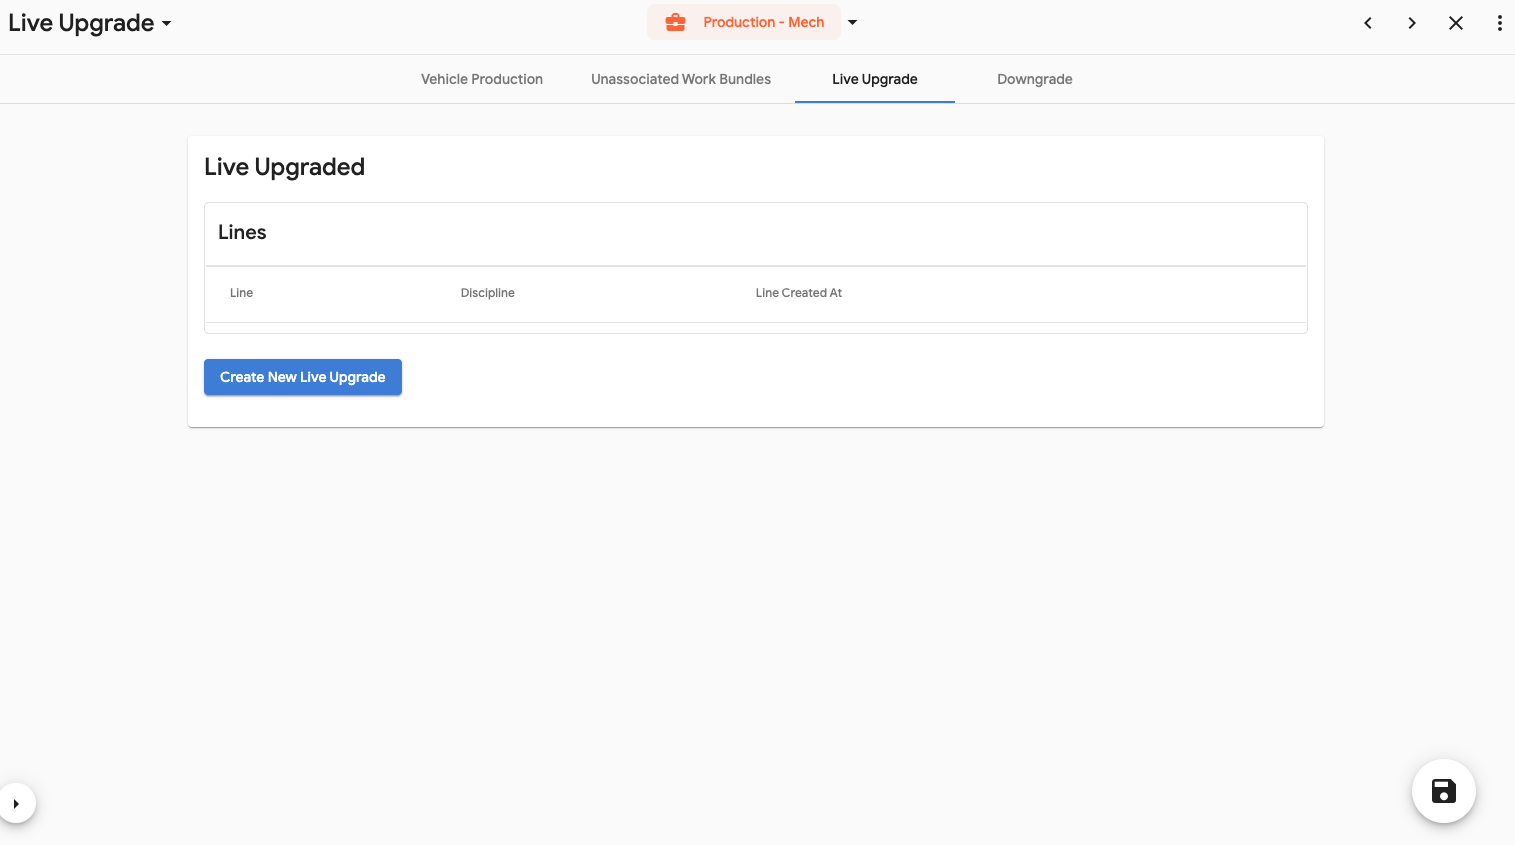Screen dimensions: 1515x845
Task: Click the Line column header
Action: pos(241,293)
